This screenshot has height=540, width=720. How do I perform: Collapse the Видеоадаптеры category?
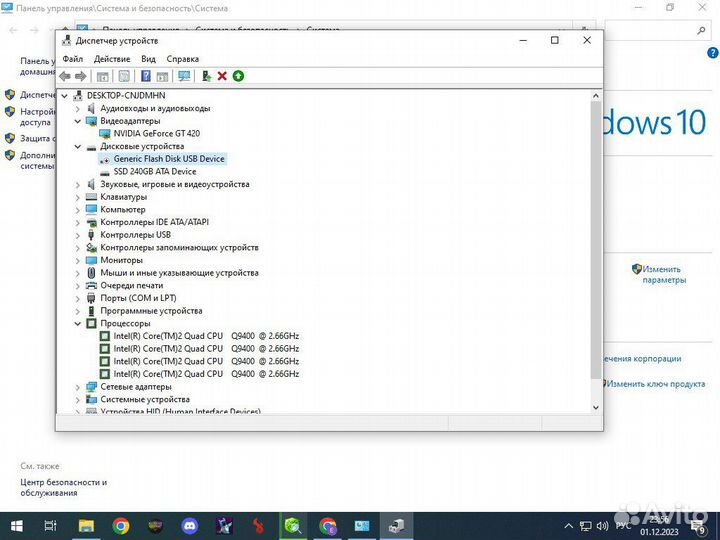(78, 121)
